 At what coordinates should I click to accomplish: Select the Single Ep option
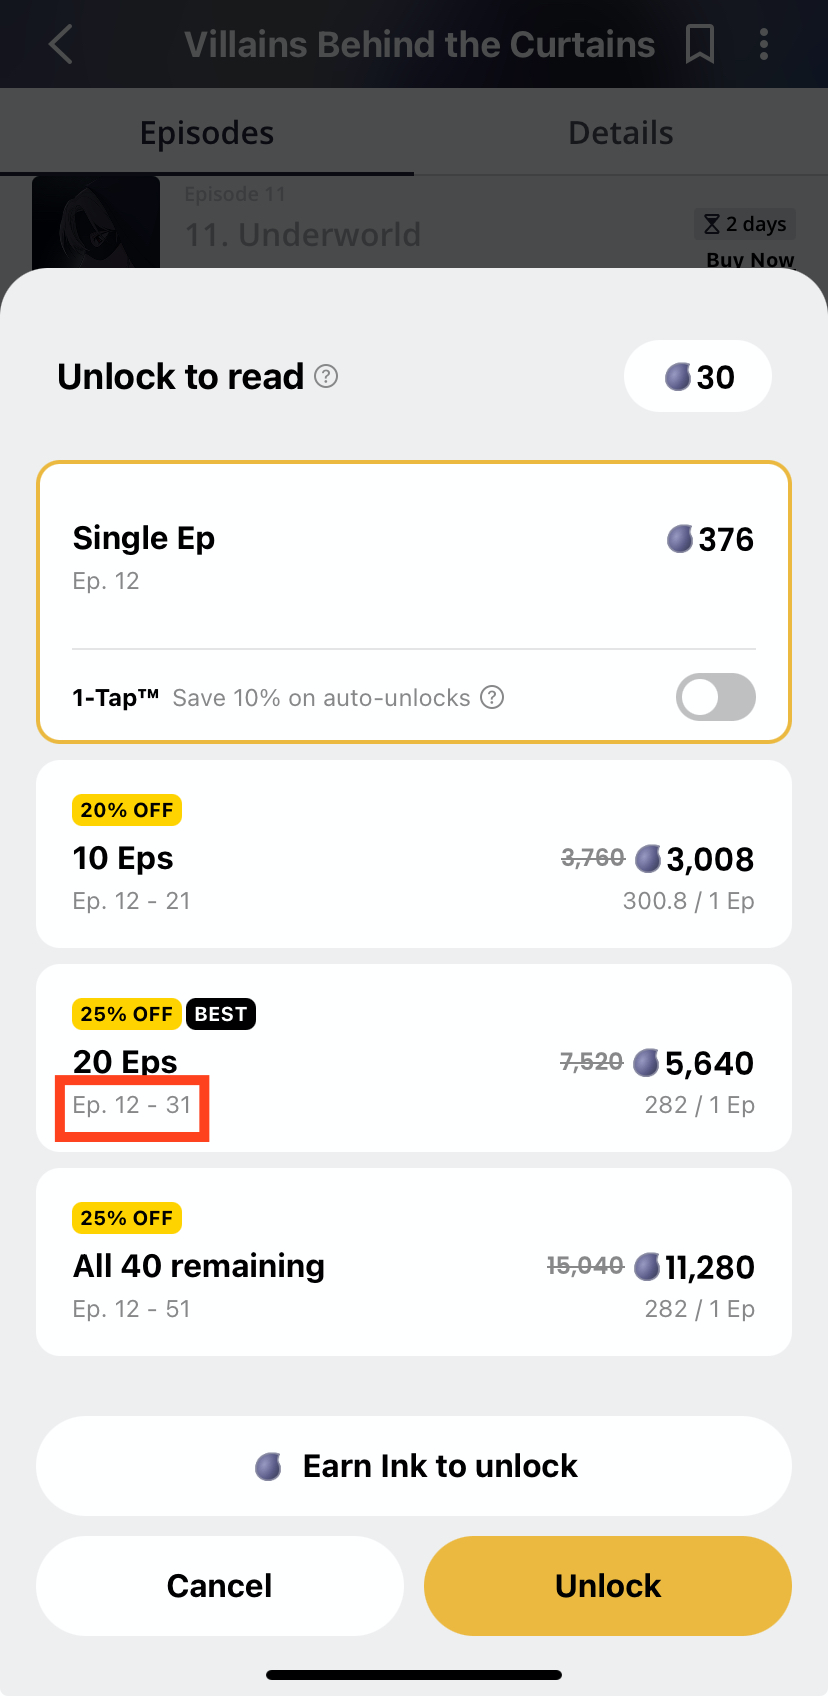(413, 556)
